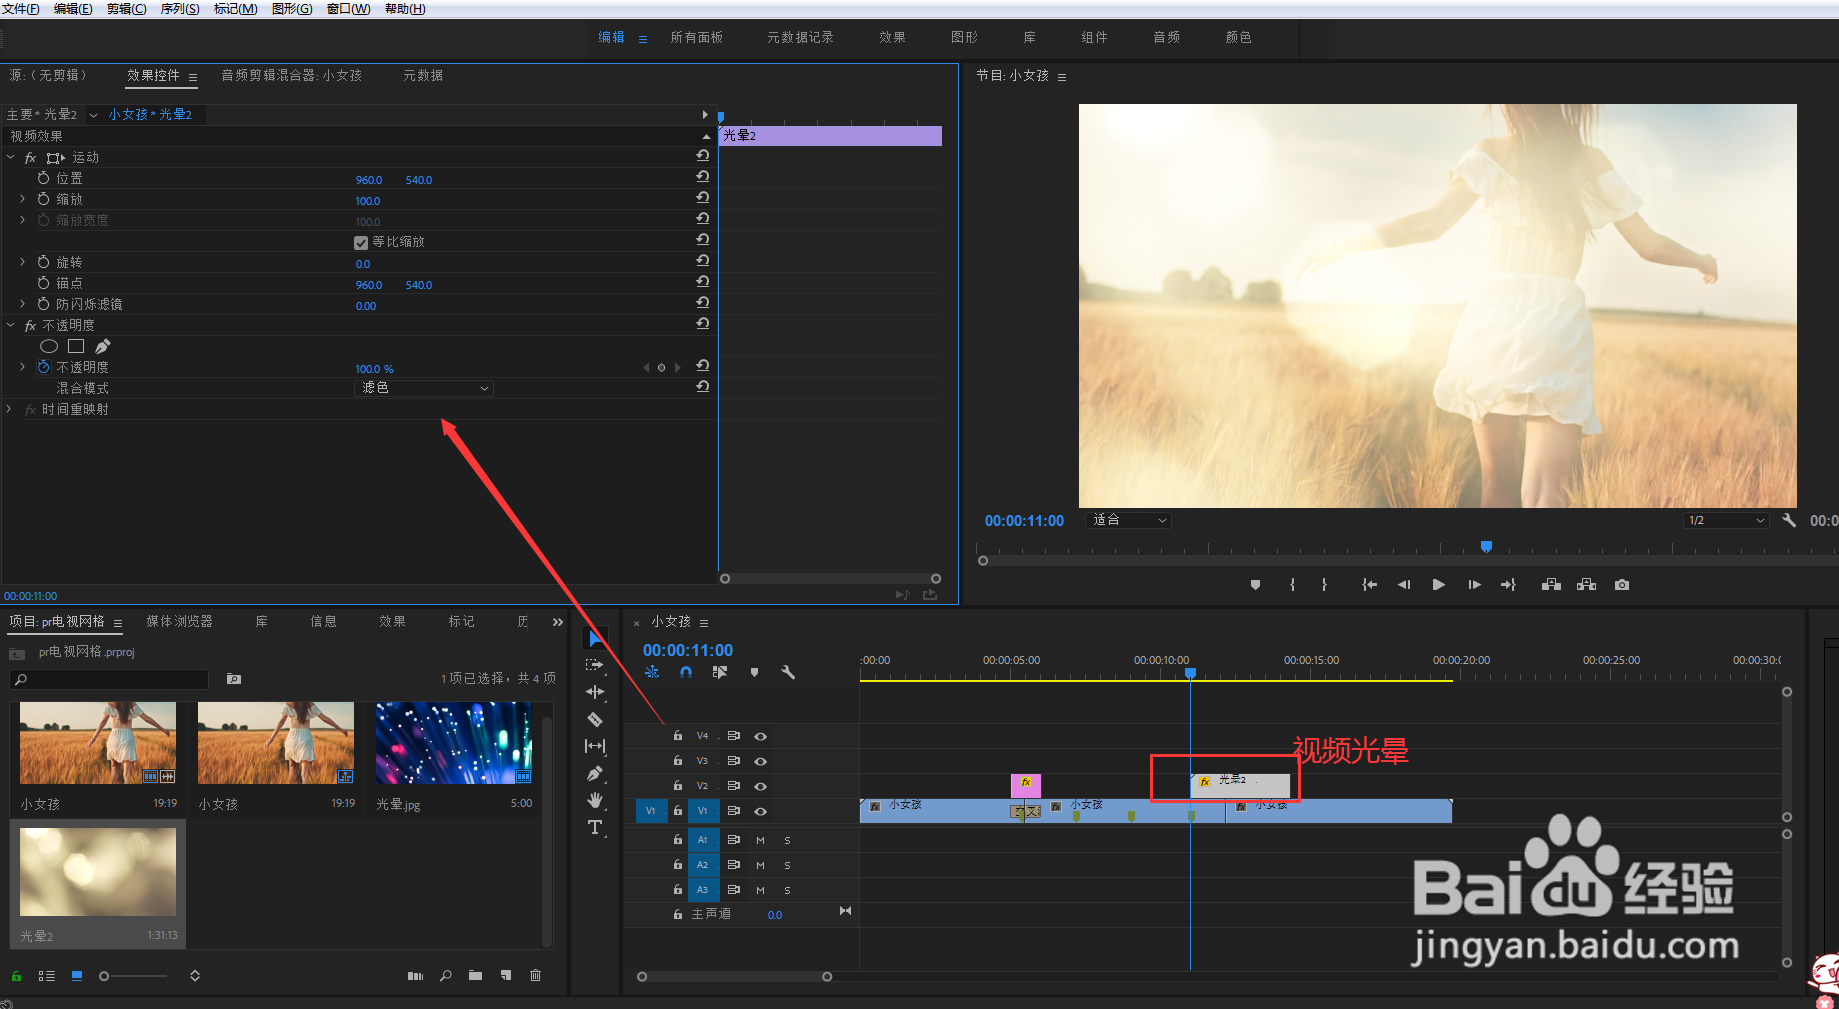Hide the V3 track output with eye icon
The width and height of the screenshot is (1839, 1009).
click(760, 761)
